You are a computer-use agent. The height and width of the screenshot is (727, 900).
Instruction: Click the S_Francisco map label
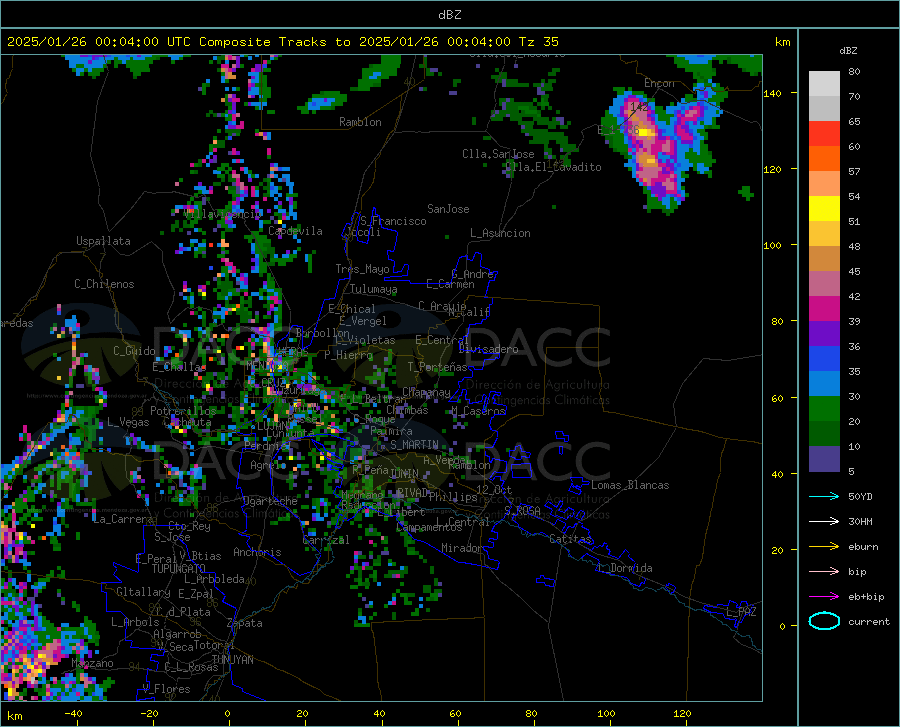coord(393,221)
